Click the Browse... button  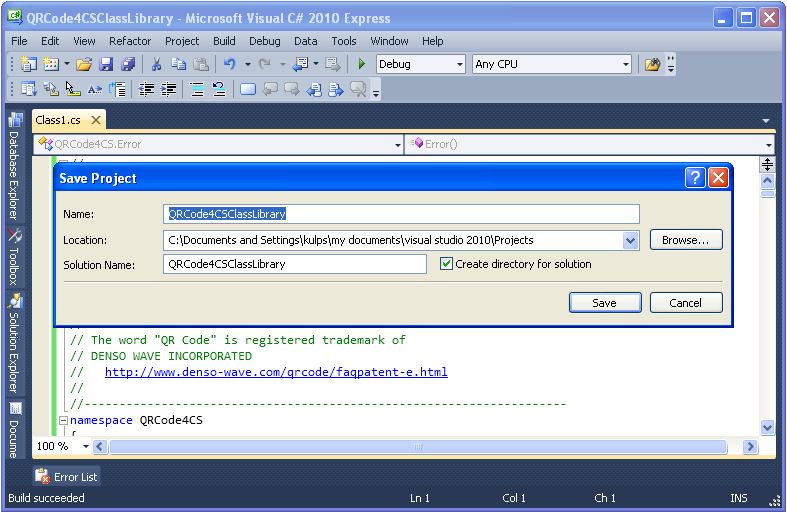point(686,240)
